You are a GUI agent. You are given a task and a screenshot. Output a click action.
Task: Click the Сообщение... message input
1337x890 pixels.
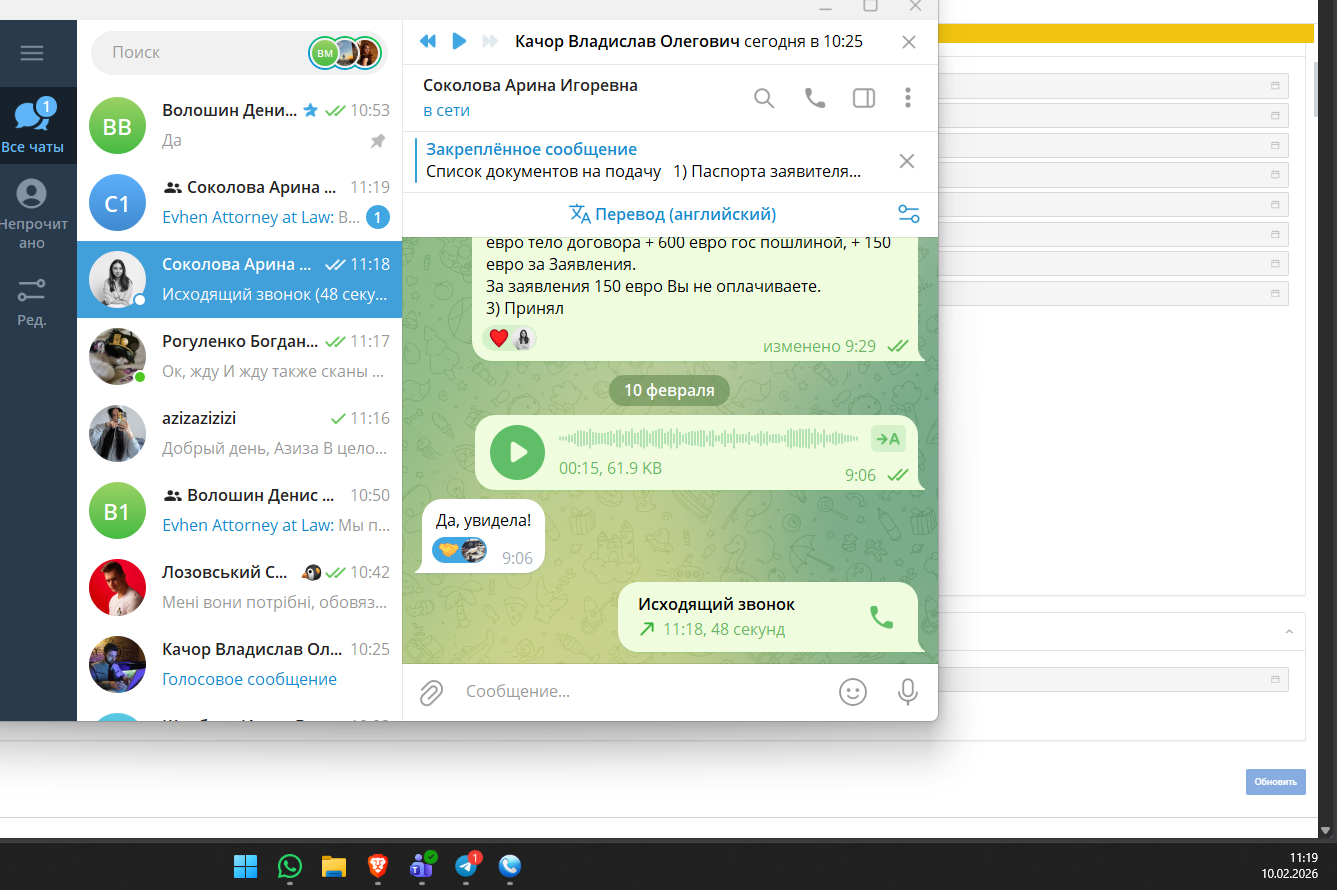point(645,692)
